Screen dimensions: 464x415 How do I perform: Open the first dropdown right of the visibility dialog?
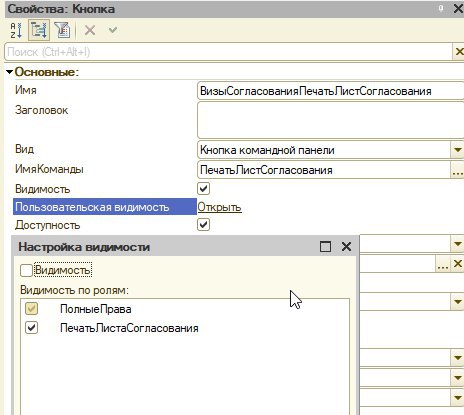[x=457, y=244]
